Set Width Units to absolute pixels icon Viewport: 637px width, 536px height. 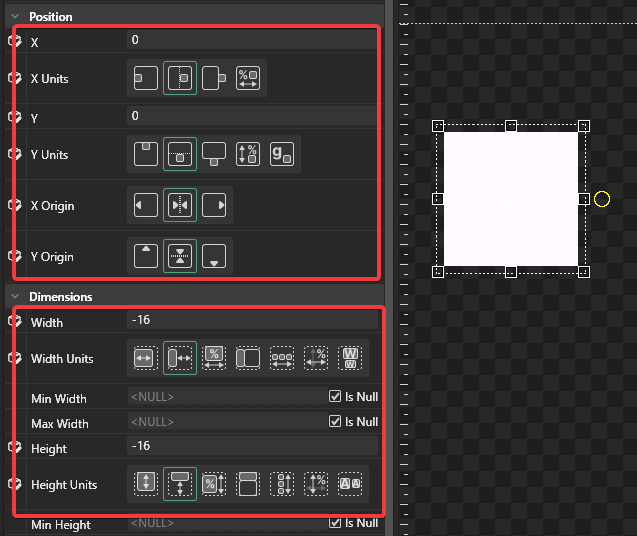tap(146, 358)
